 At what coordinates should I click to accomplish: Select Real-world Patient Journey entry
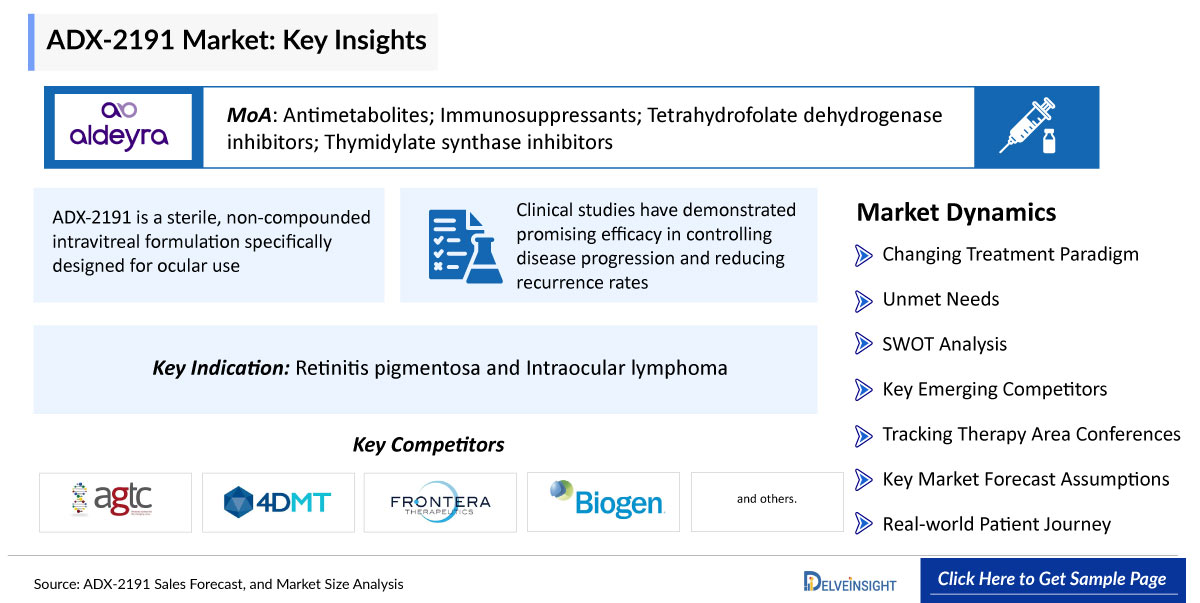point(996,524)
